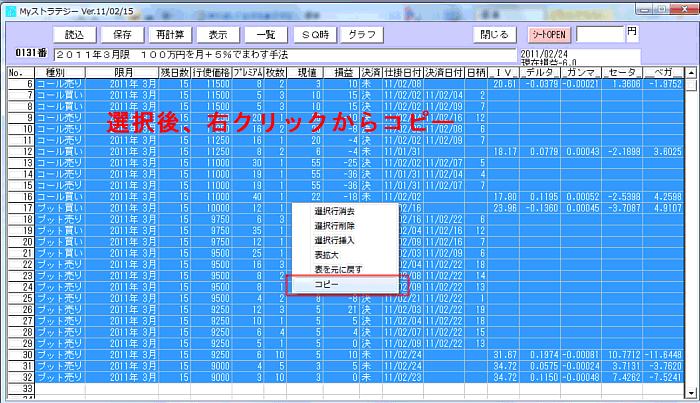700x403 pixels.
Task: Click the 仕掛日付 column header
Action: point(403,73)
